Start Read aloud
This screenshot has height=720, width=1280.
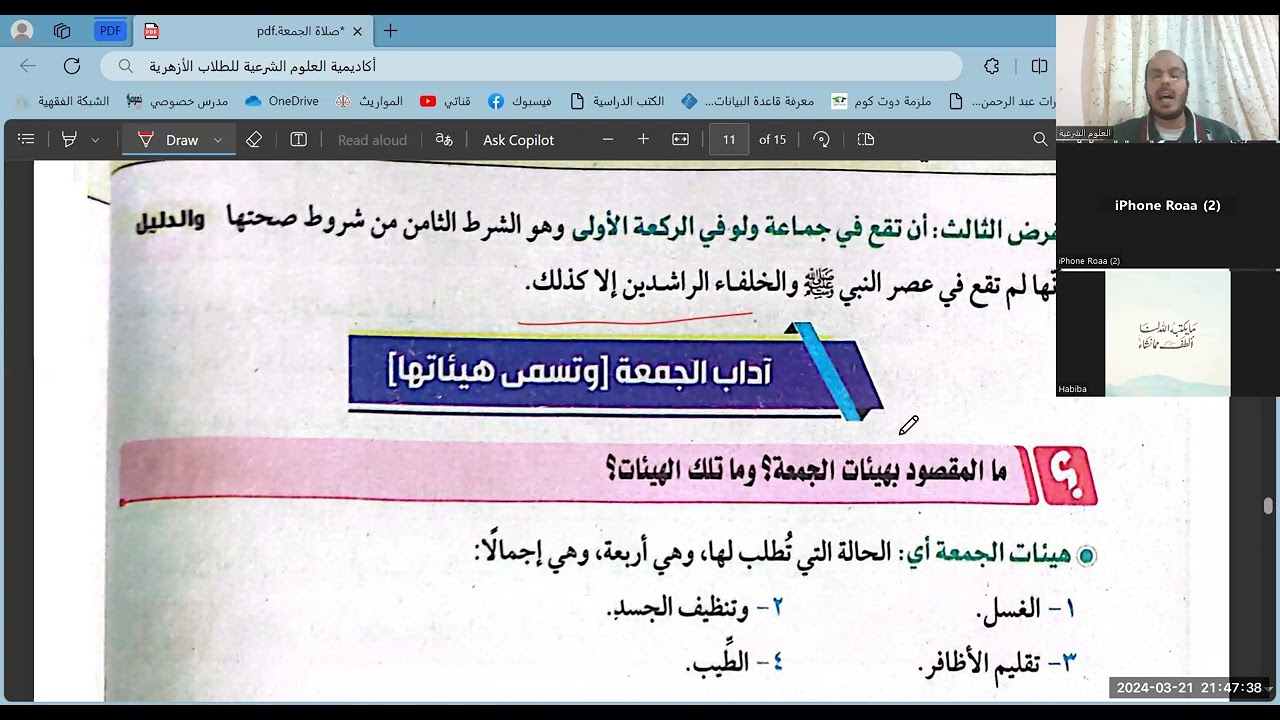click(372, 140)
